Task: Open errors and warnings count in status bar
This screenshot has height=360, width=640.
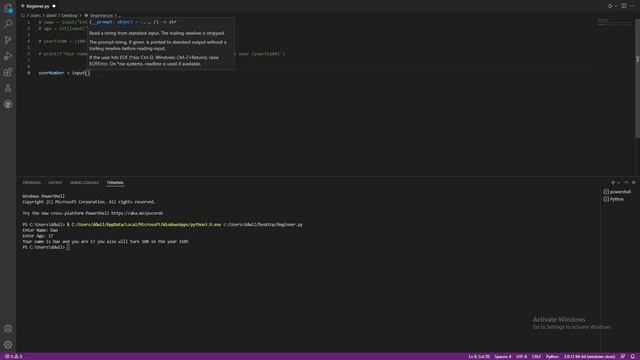Action: (x=13, y=356)
